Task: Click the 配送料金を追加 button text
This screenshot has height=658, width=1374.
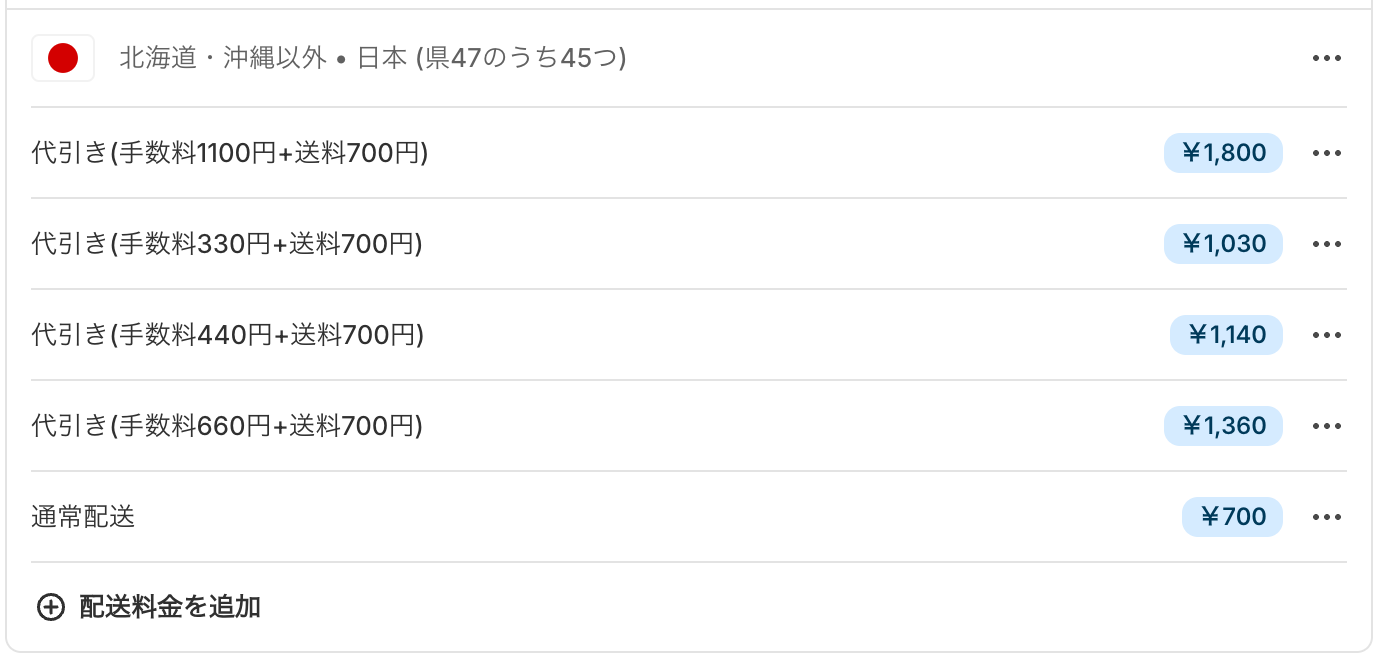Action: click(170, 607)
